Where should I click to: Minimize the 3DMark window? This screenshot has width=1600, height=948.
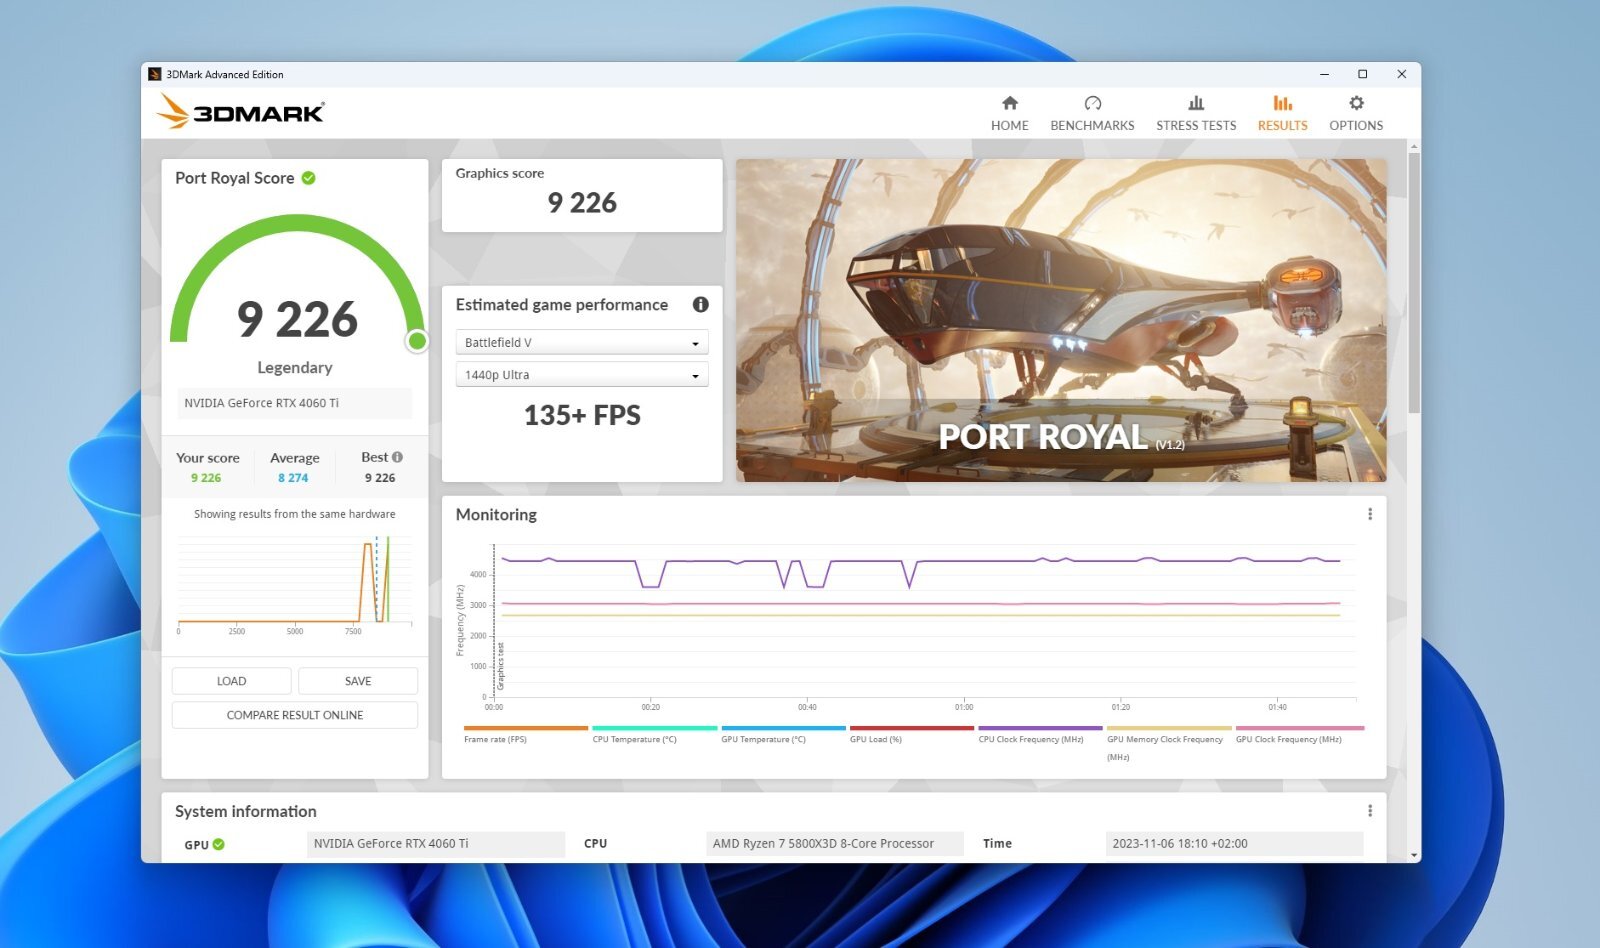click(x=1324, y=74)
